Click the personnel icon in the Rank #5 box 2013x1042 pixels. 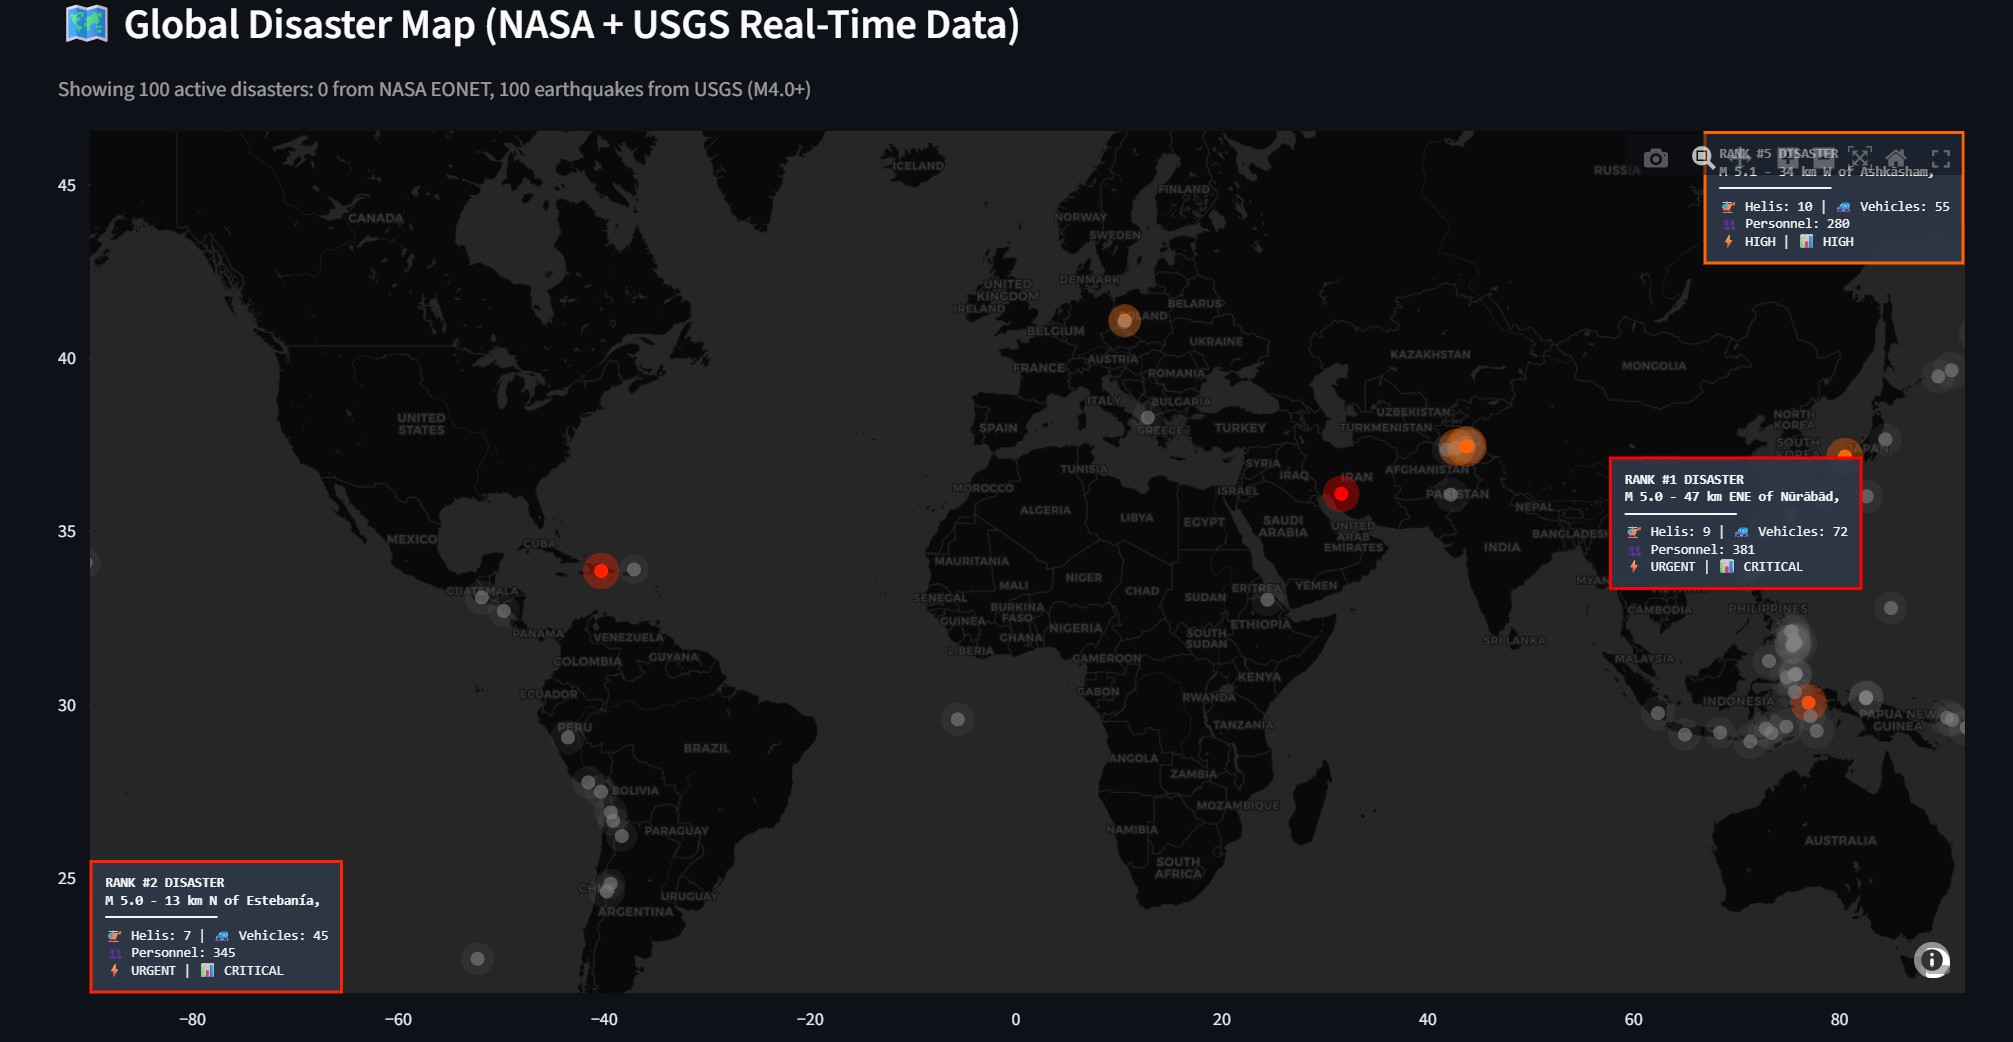1729,224
